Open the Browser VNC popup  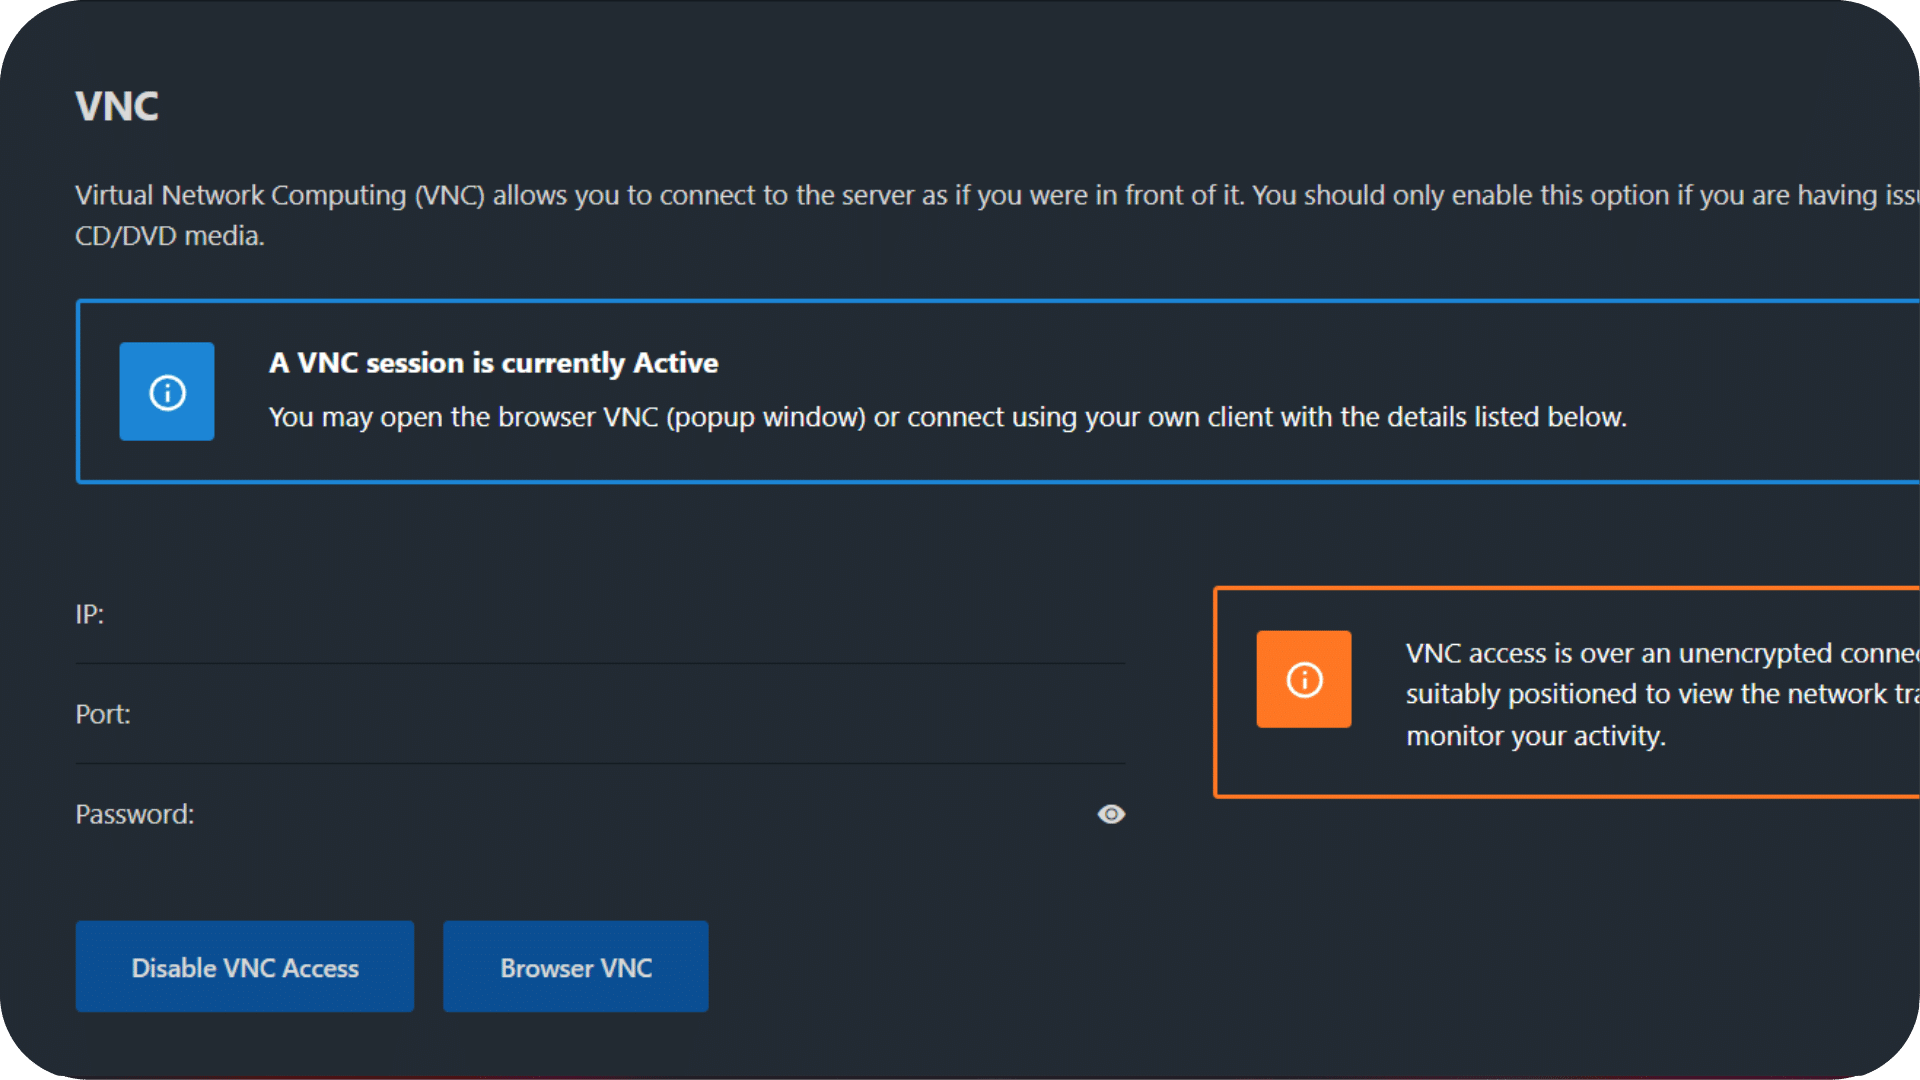tap(576, 967)
